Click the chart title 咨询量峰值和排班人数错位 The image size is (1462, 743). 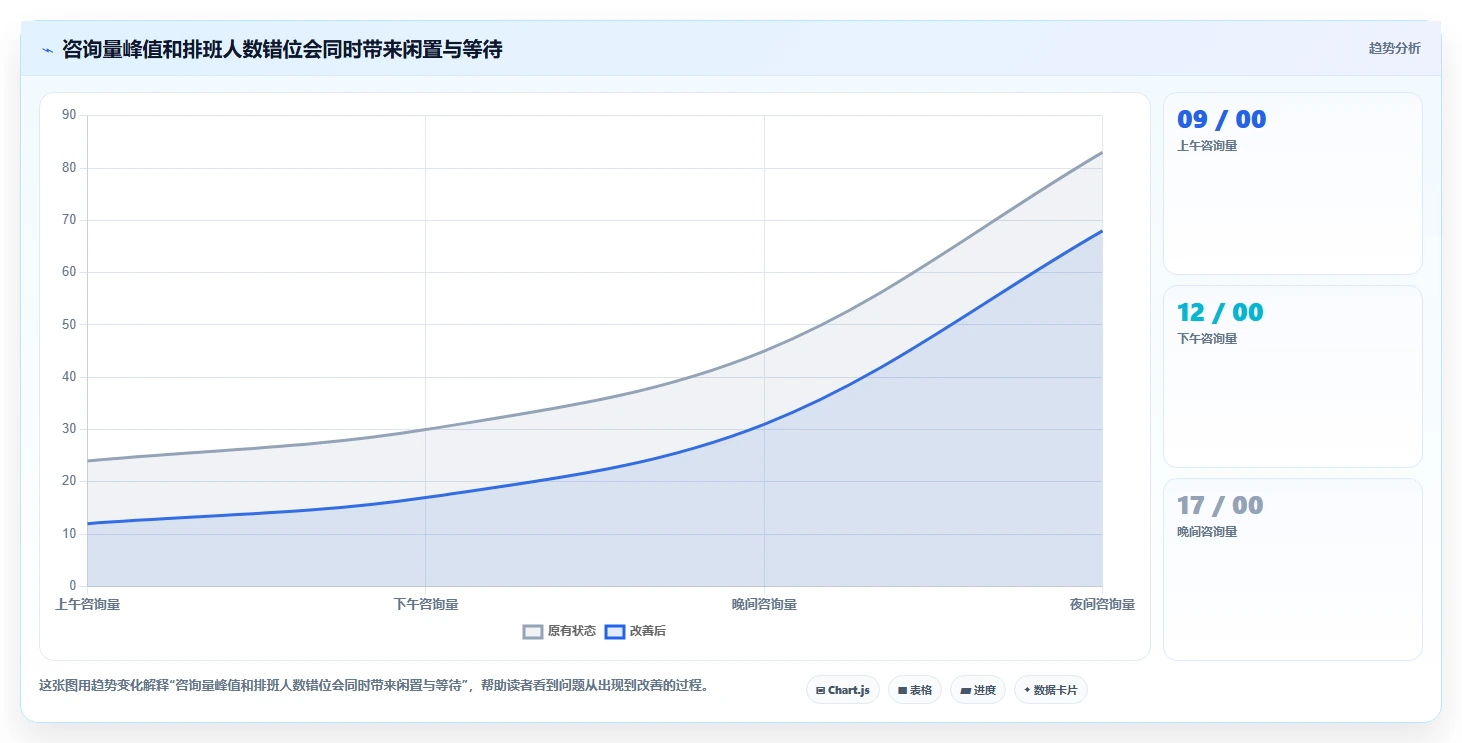pos(282,49)
